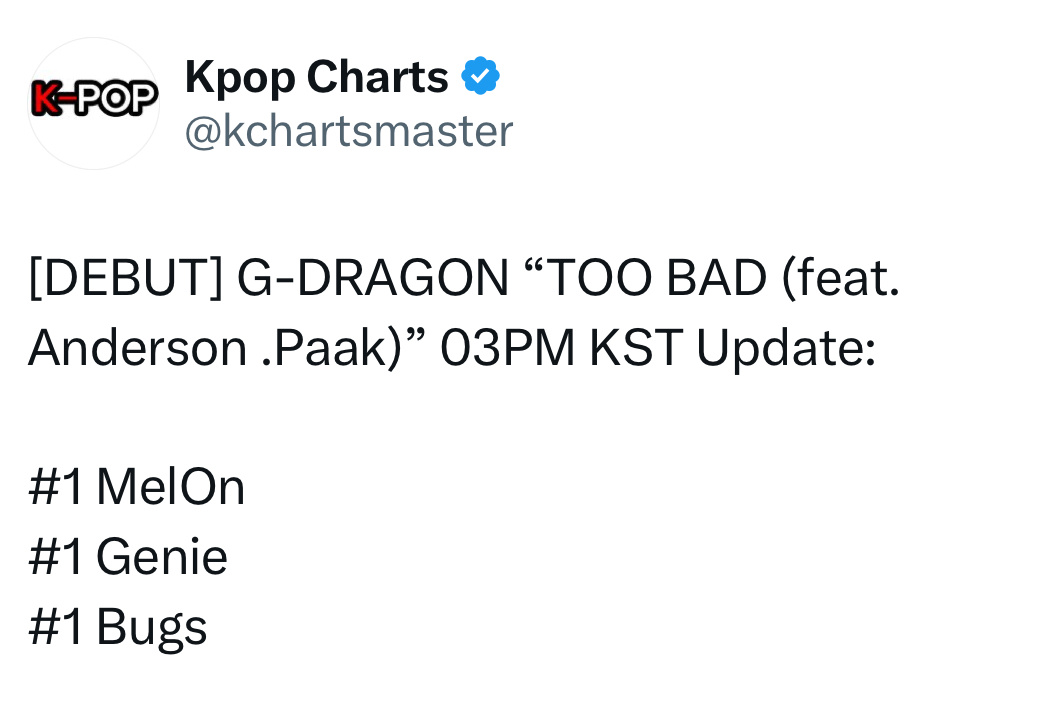Click the Genie chart name
Viewport: 1037px width, 725px height.
(162, 557)
